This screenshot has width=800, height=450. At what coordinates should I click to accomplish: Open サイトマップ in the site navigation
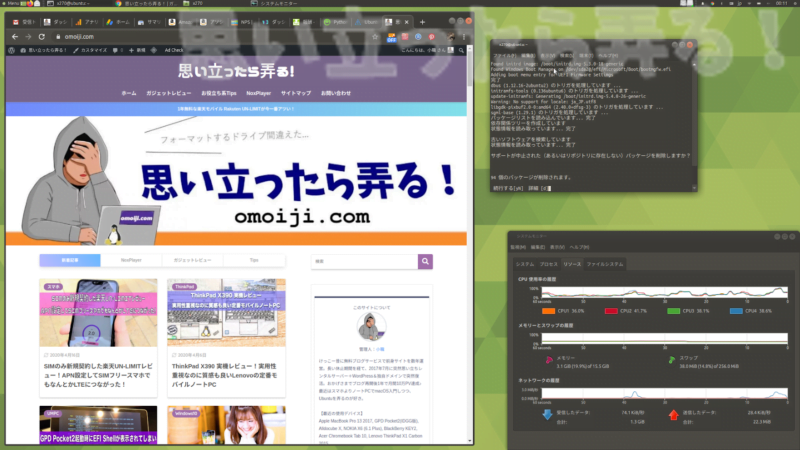(x=295, y=93)
